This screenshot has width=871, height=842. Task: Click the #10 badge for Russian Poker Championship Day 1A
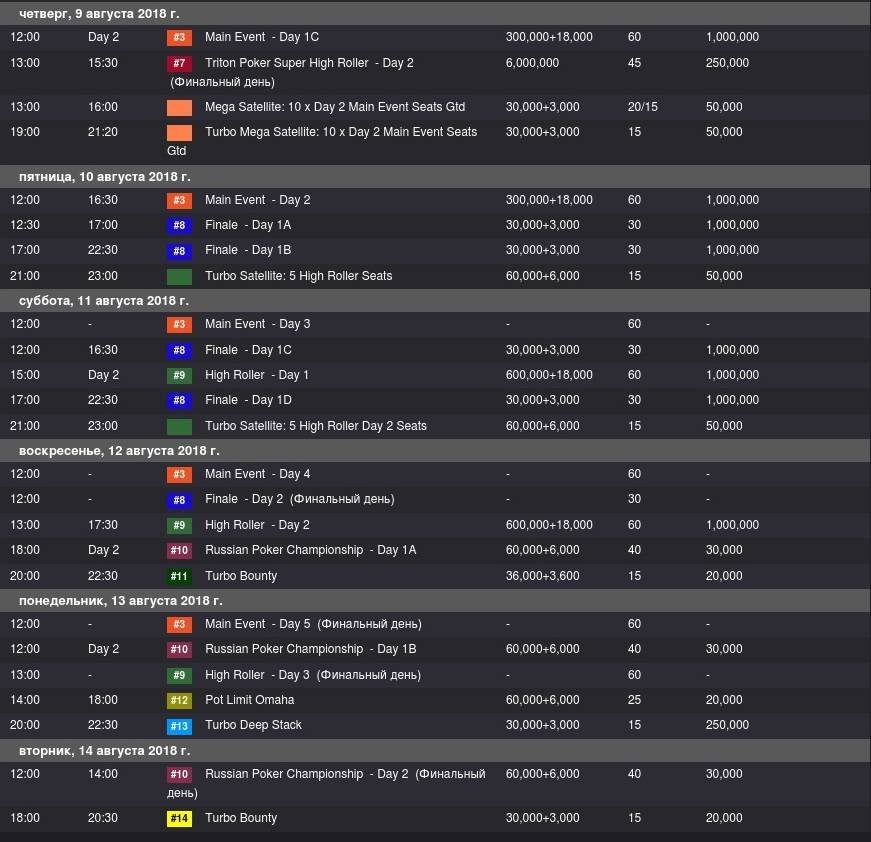[x=179, y=550]
